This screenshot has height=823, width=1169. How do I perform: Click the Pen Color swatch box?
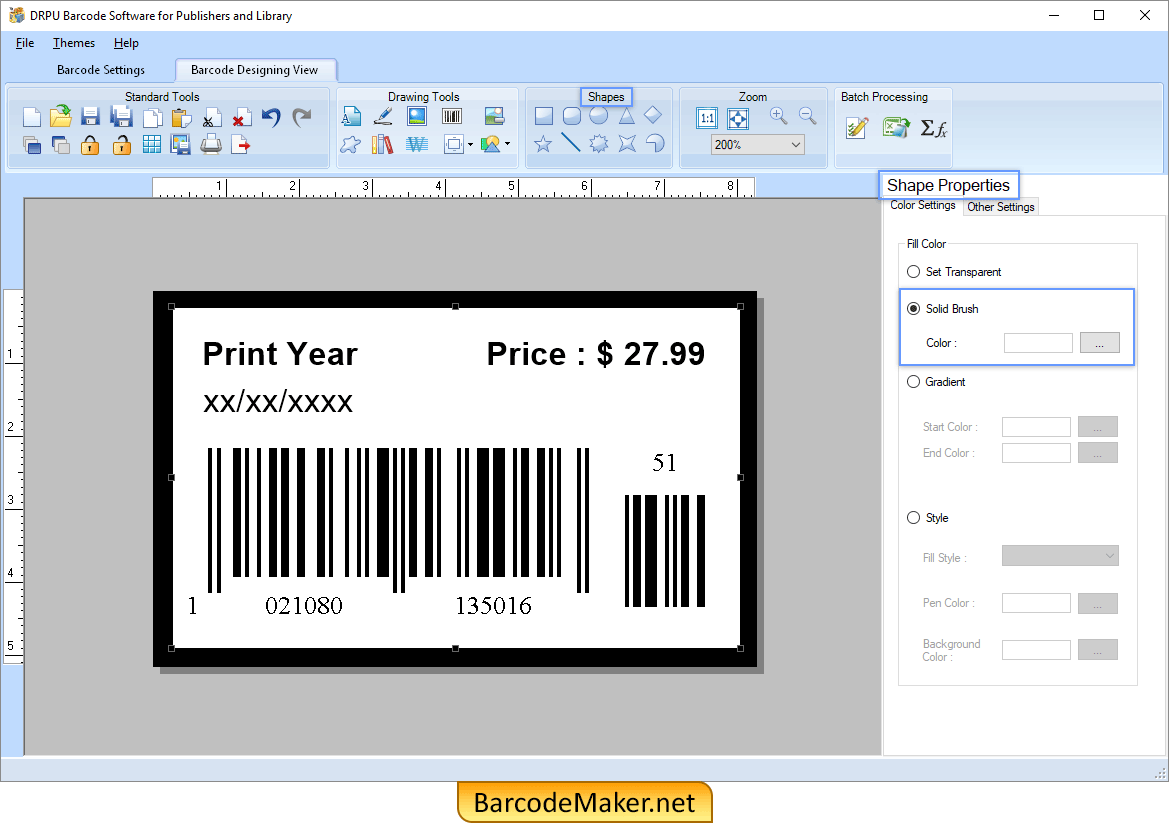point(1036,603)
